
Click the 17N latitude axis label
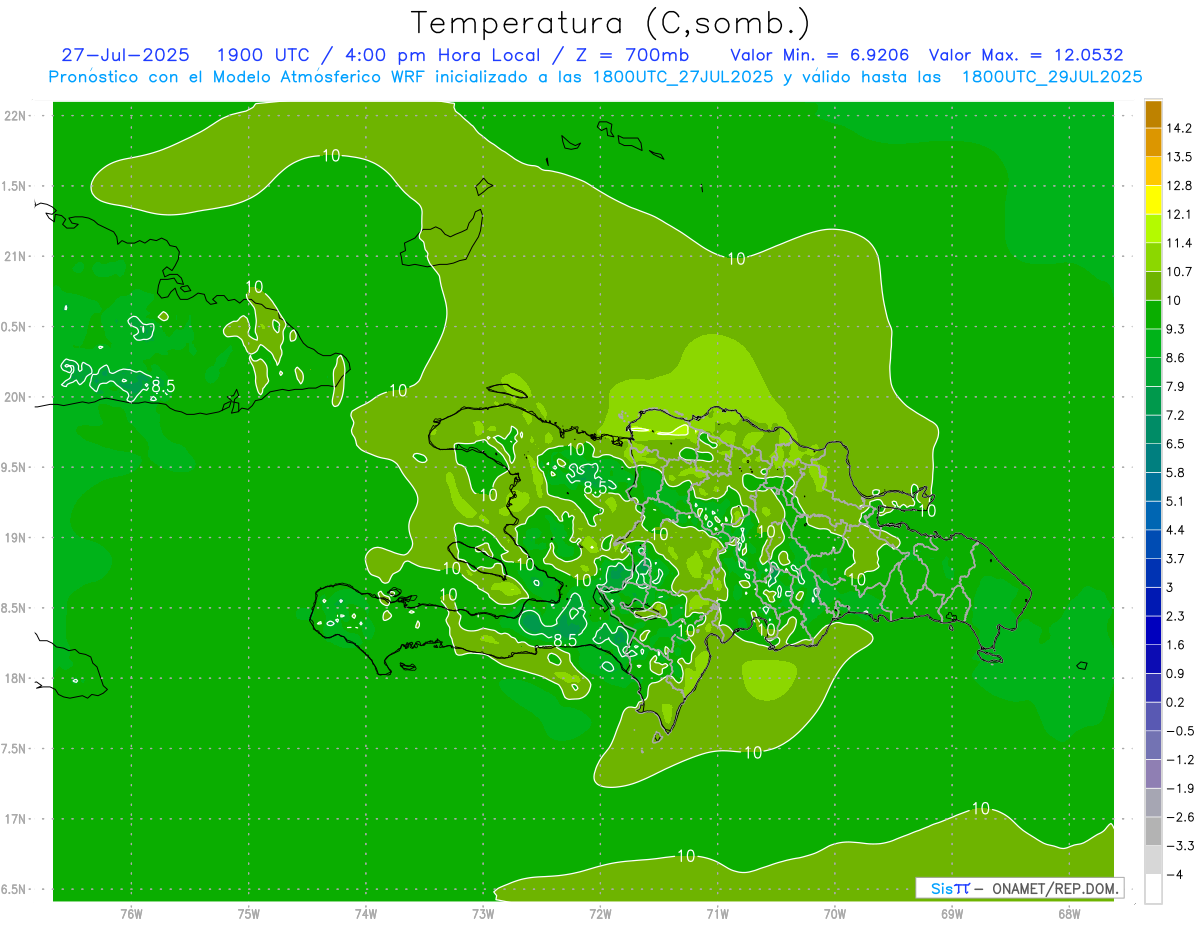point(14,819)
